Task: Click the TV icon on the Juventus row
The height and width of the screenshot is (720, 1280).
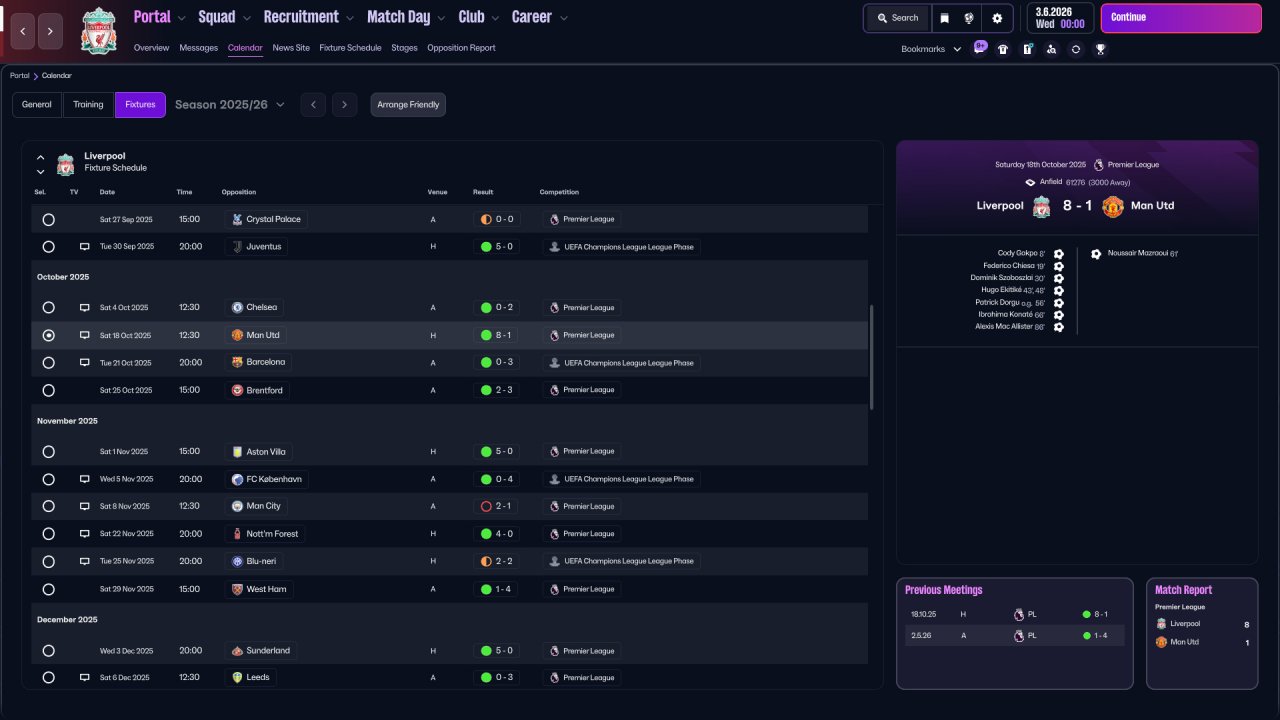Action: 85,246
